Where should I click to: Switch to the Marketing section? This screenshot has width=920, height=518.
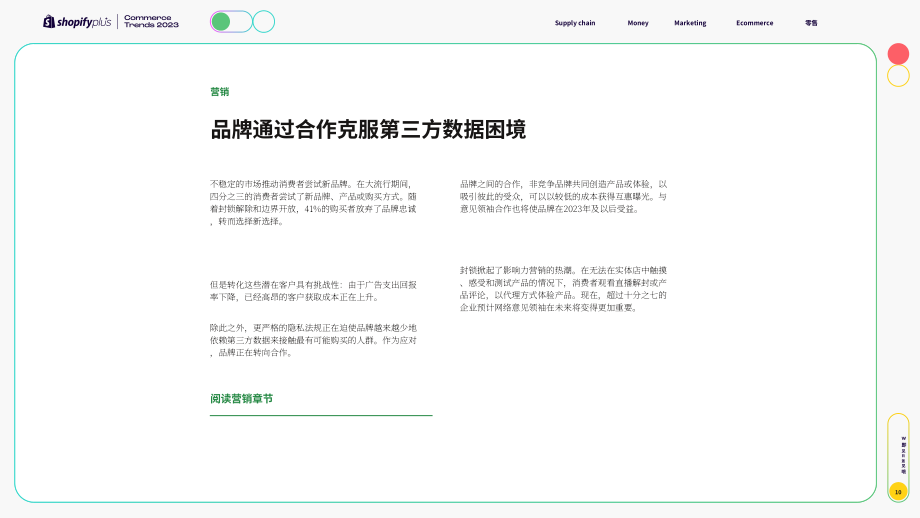[x=690, y=23]
